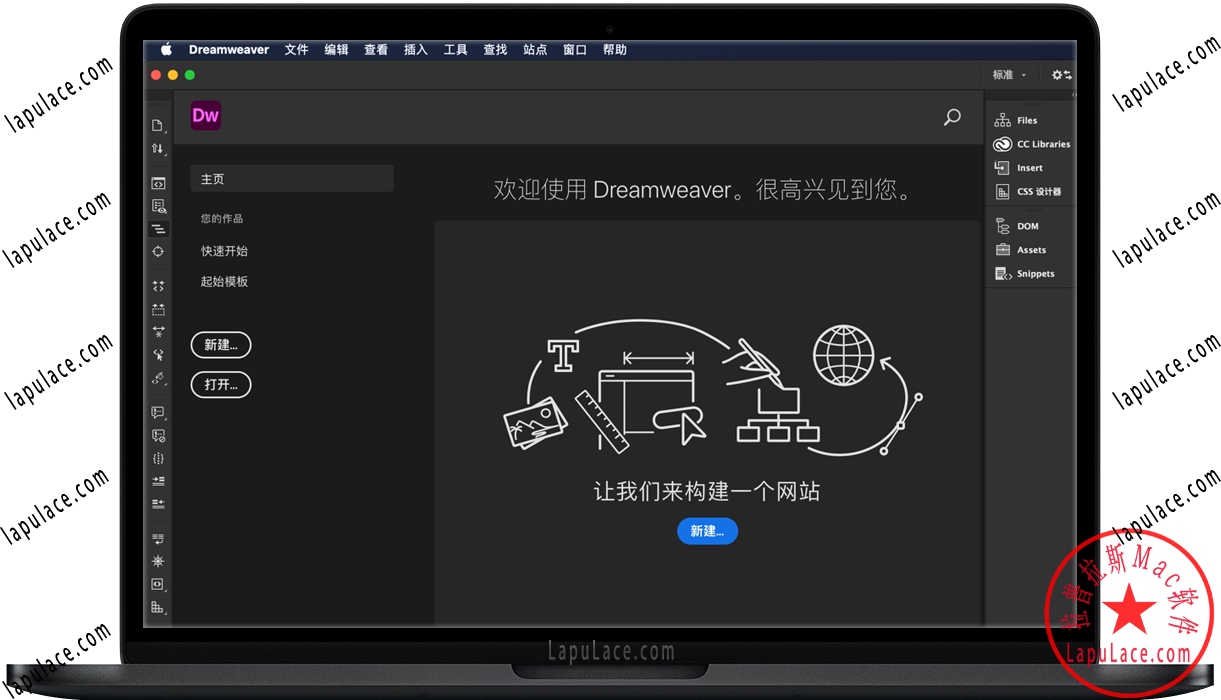Click the blue 新建... button
This screenshot has height=700, width=1221.
pyautogui.click(x=707, y=531)
